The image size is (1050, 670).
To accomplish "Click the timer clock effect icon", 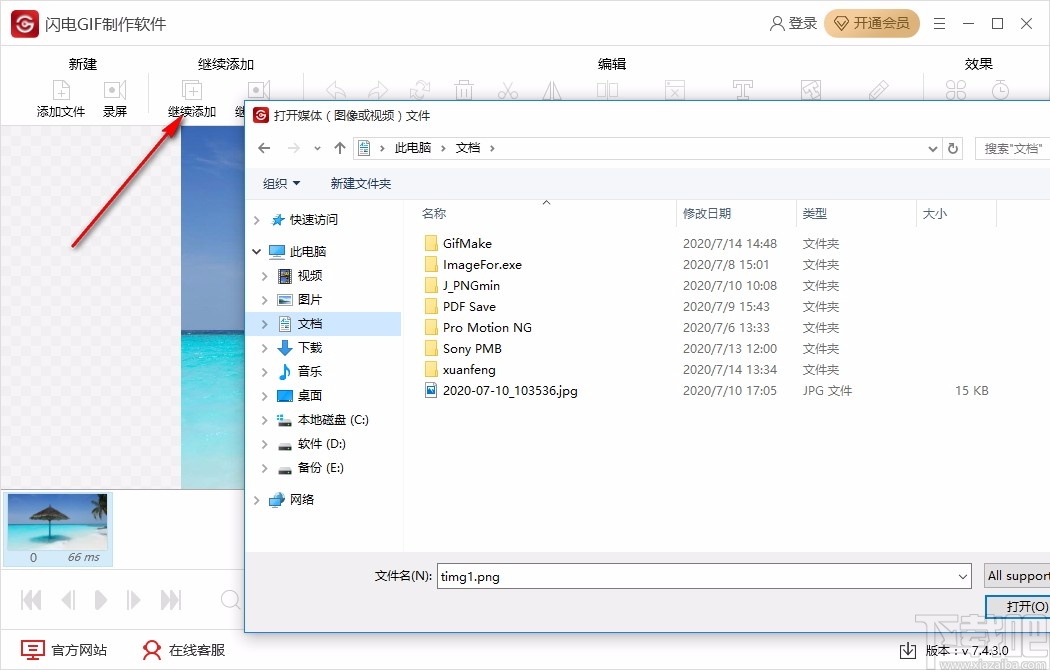I will [1000, 90].
